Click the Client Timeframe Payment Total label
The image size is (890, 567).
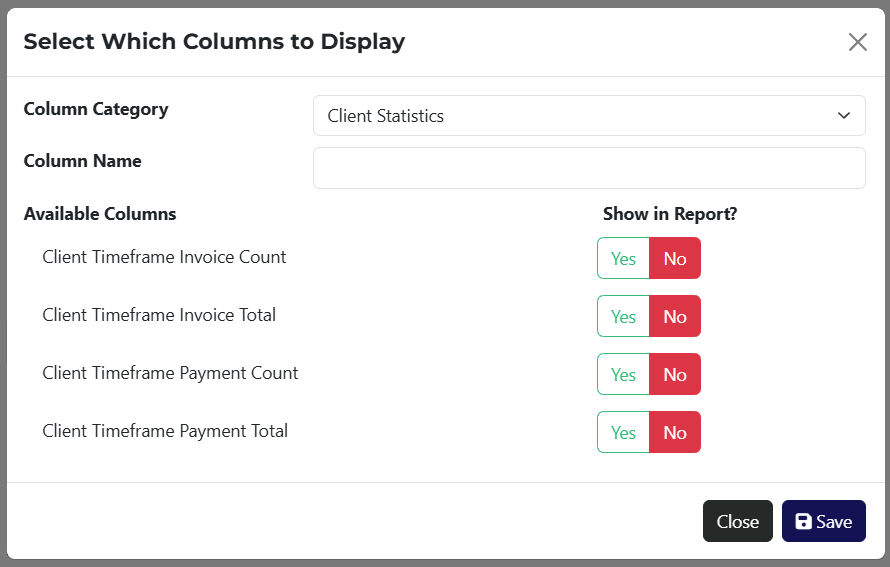(165, 431)
